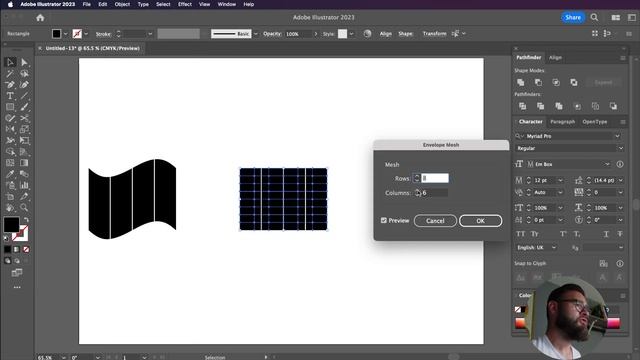Toggle Small Caps in Character panel
Viewport: 640px width, 360px height.
click(534, 234)
